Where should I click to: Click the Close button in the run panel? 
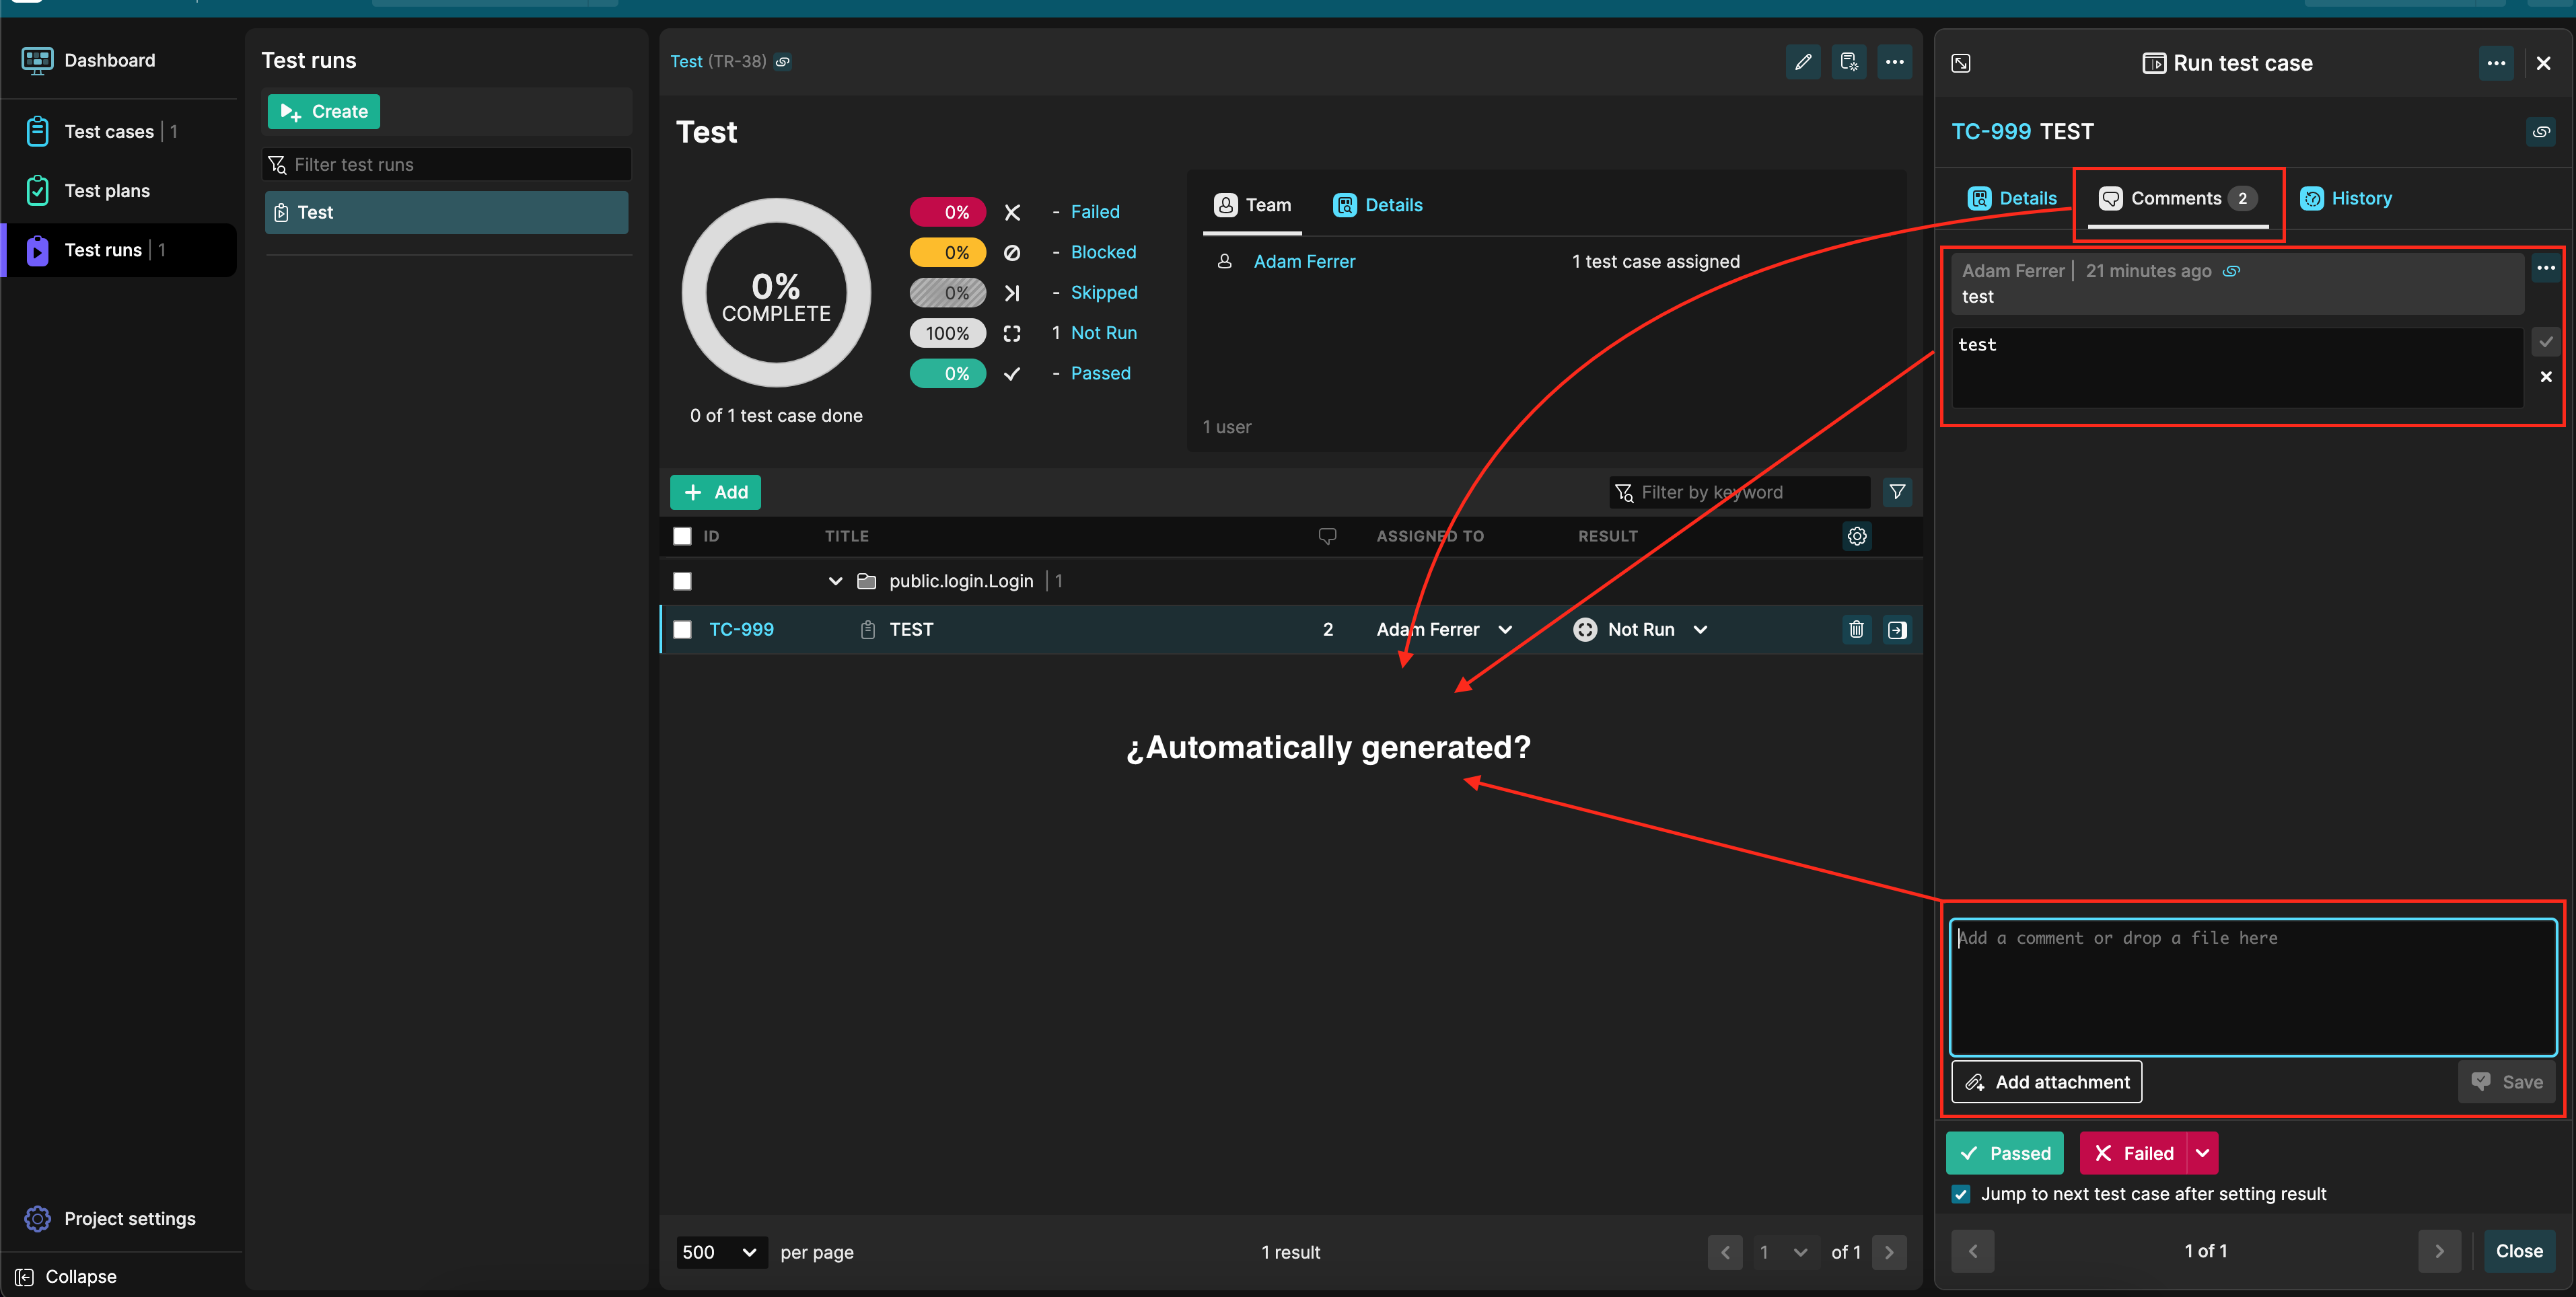point(2519,1251)
